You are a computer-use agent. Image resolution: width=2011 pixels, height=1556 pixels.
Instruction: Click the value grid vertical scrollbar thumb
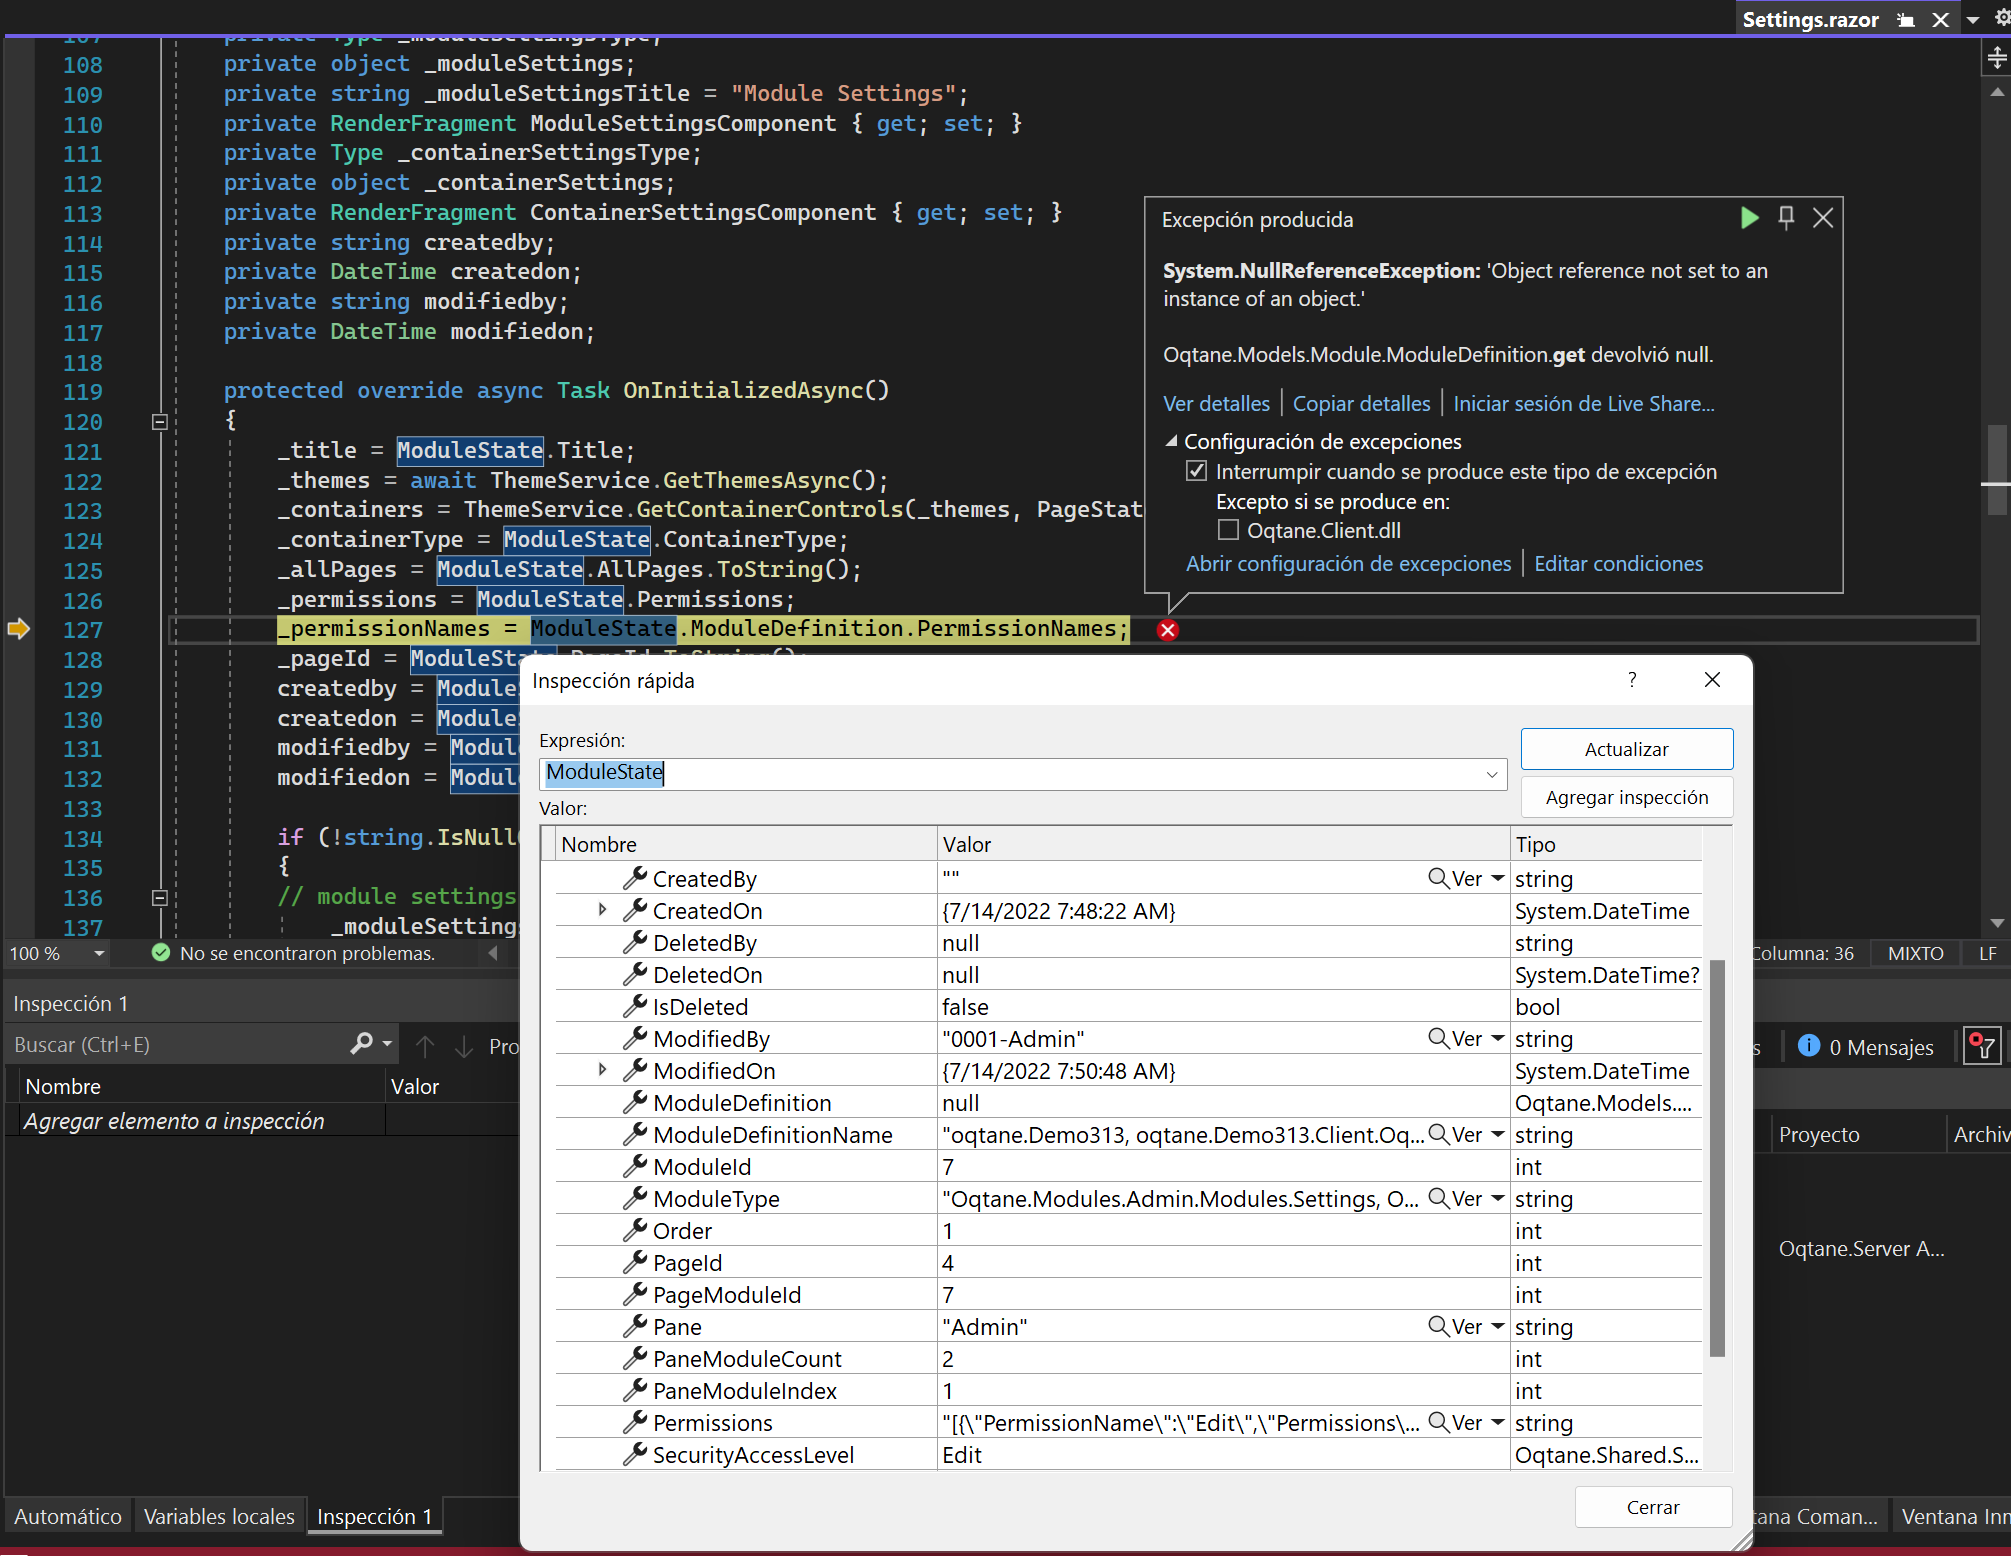(x=1717, y=1158)
